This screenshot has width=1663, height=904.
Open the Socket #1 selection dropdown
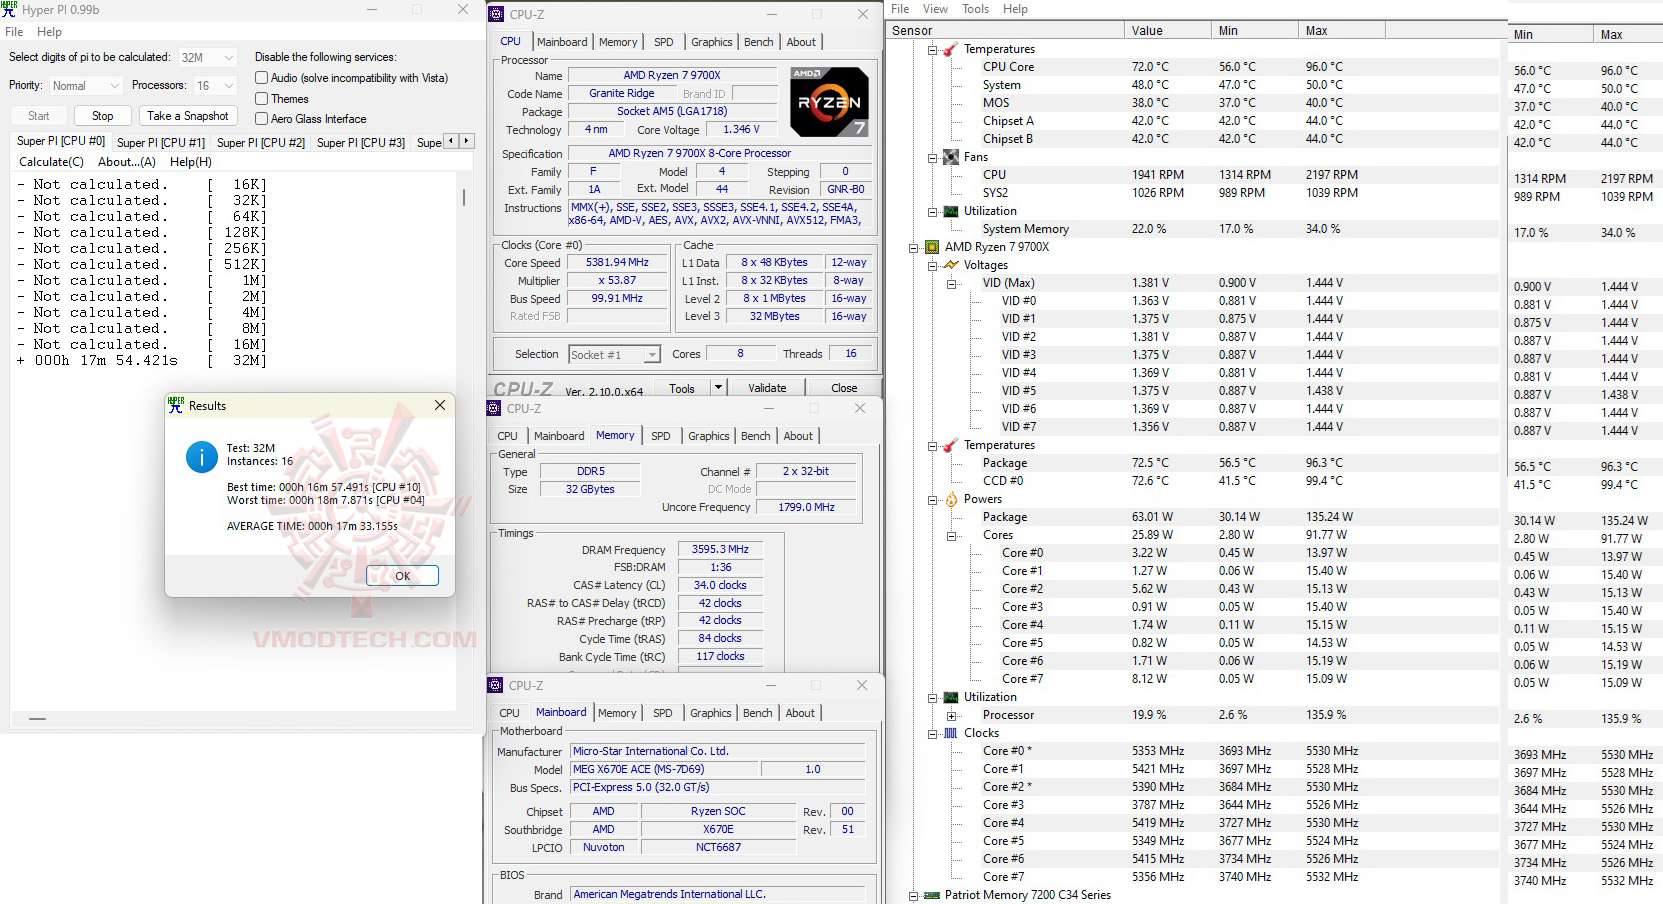(614, 354)
